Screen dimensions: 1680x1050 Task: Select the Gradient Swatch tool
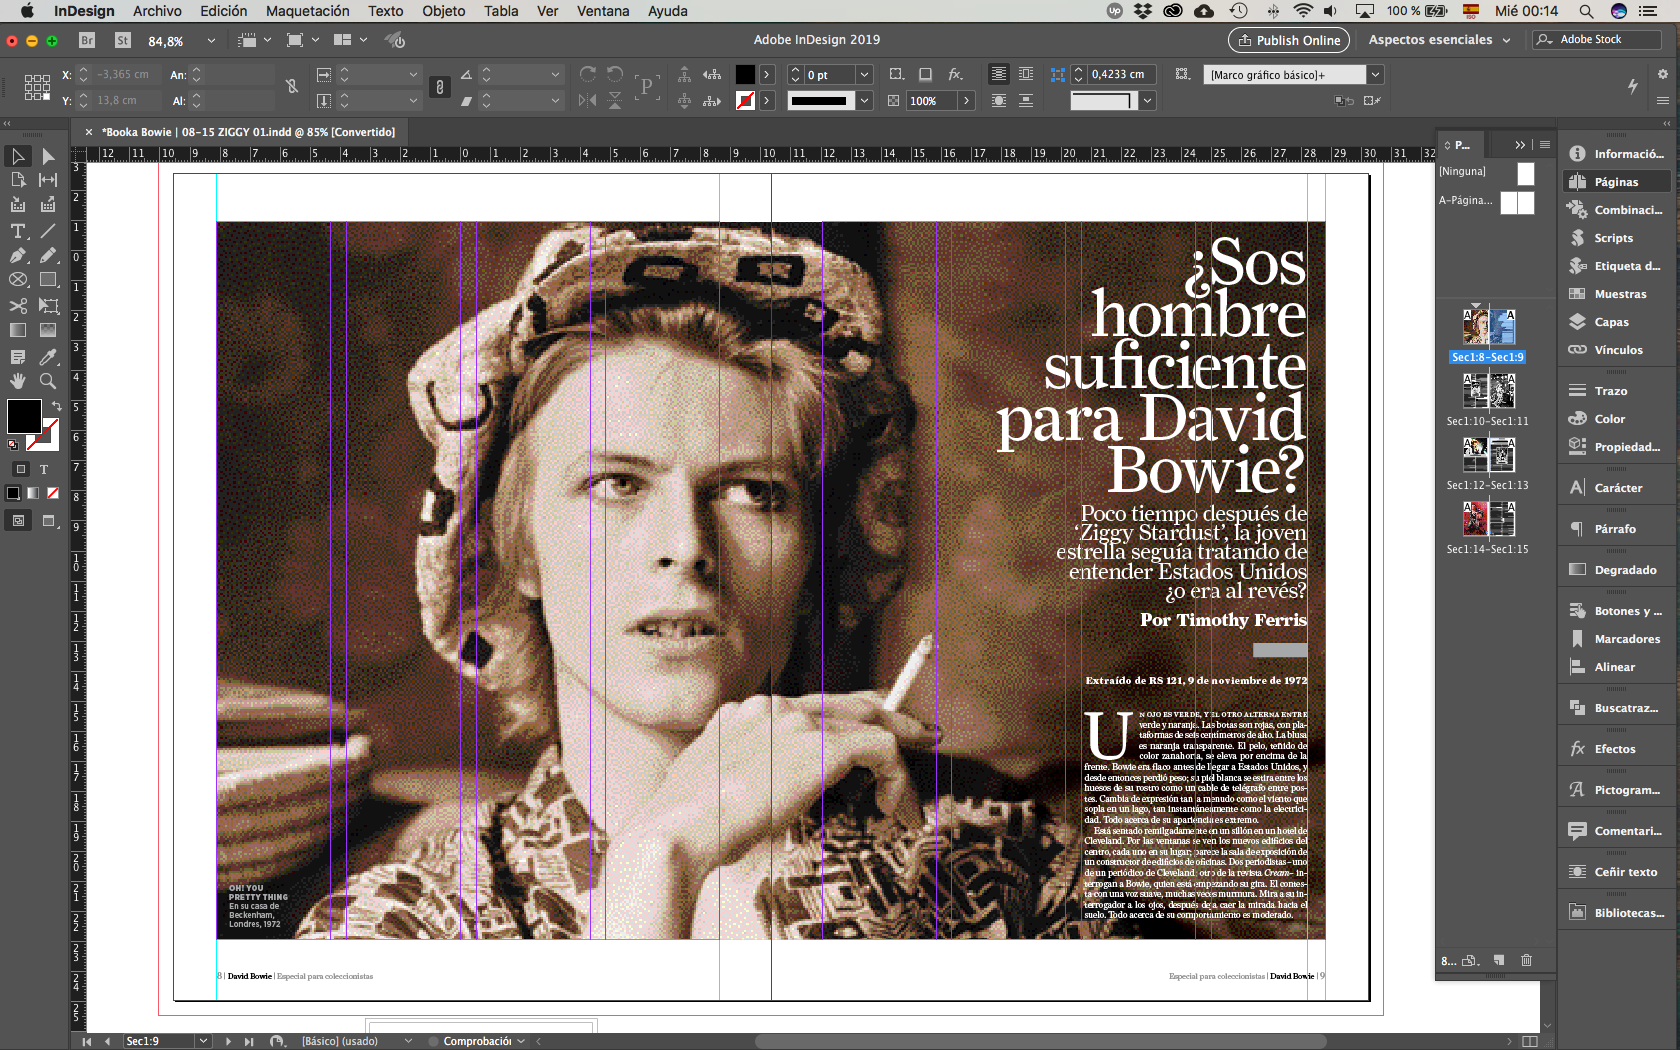point(18,330)
